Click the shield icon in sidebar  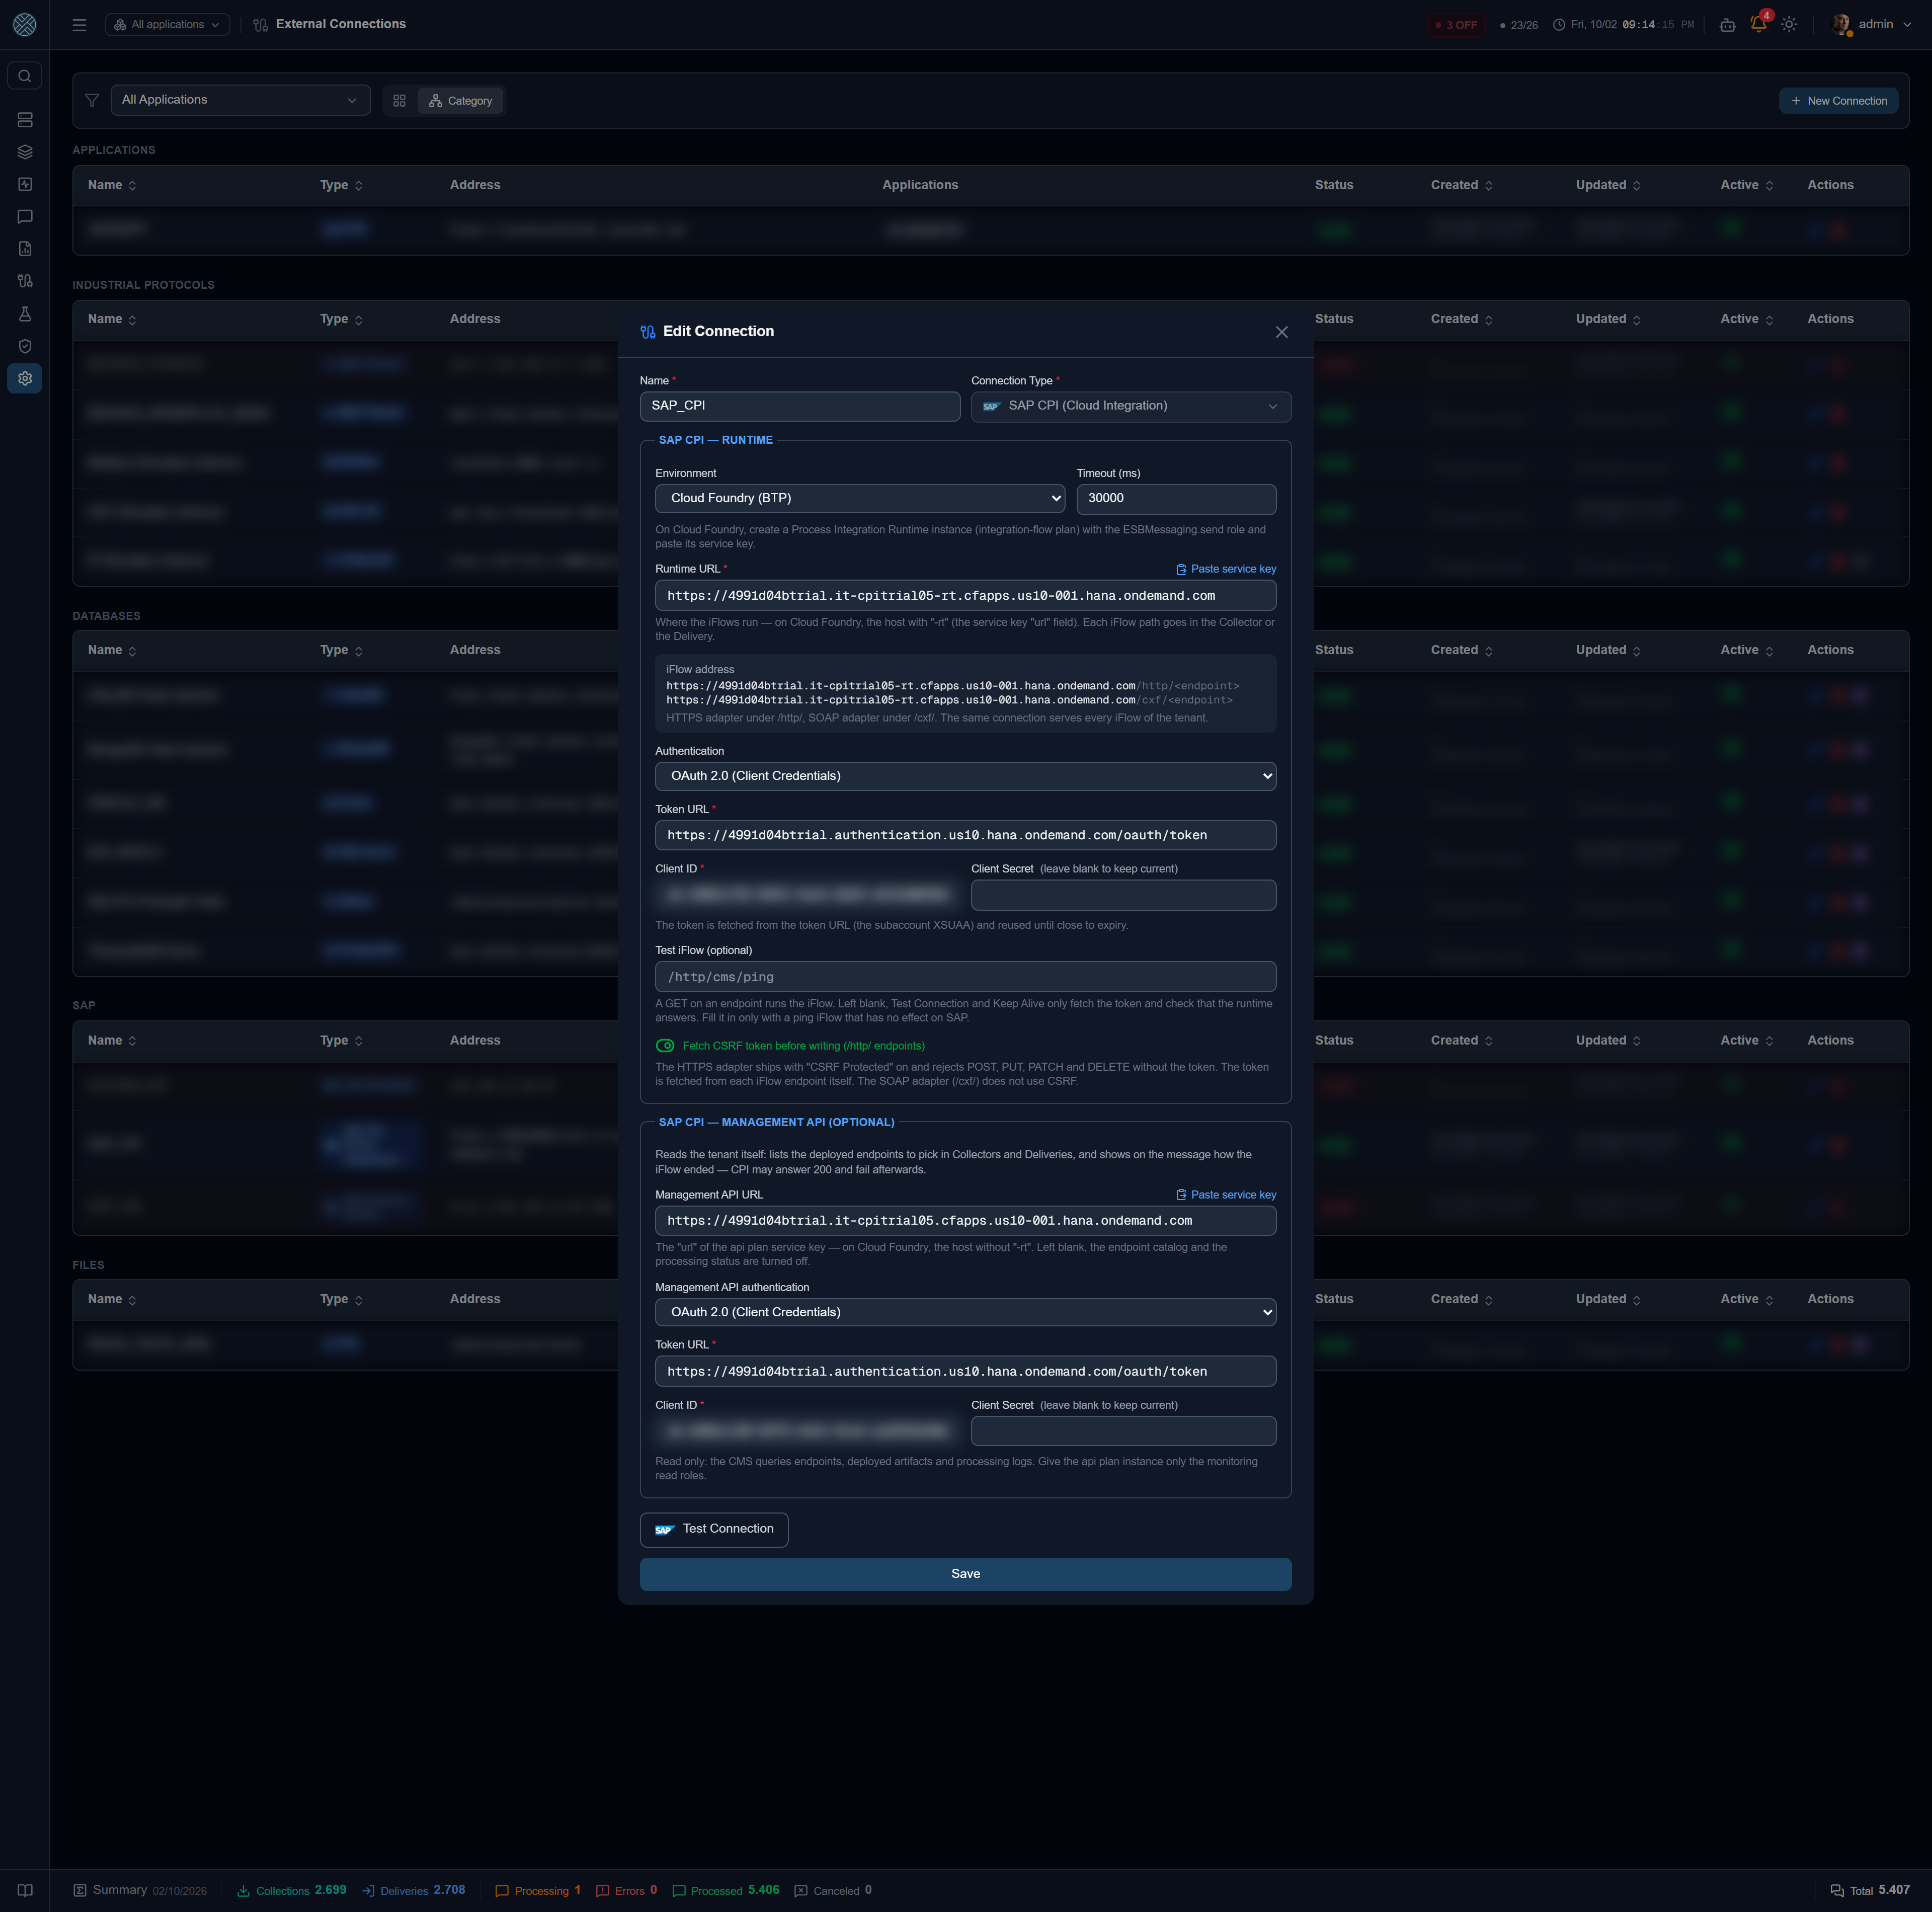click(x=25, y=346)
